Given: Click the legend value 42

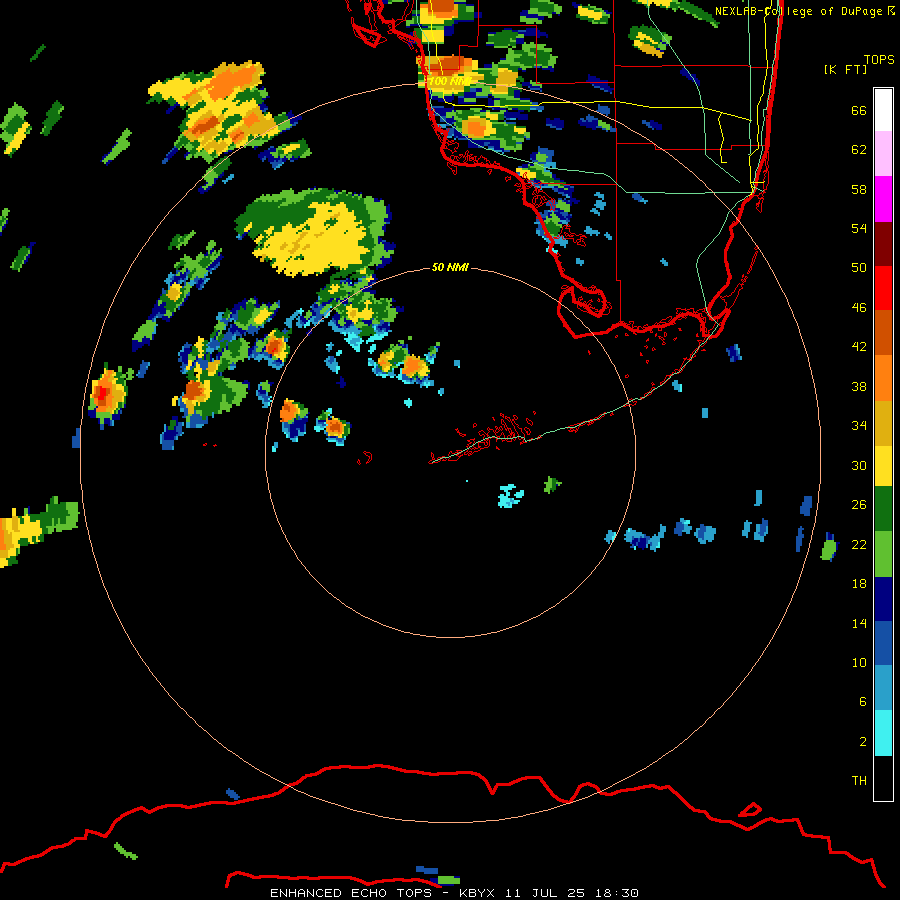Looking at the screenshot, I should click(859, 347).
